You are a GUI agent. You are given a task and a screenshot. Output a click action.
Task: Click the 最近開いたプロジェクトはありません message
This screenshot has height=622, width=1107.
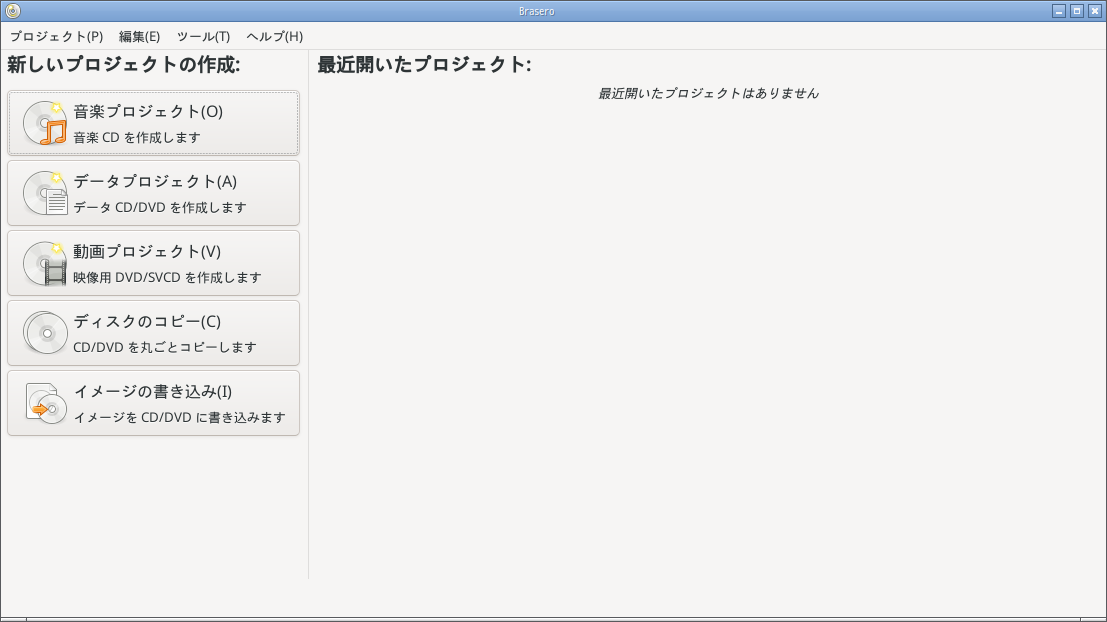[708, 93]
